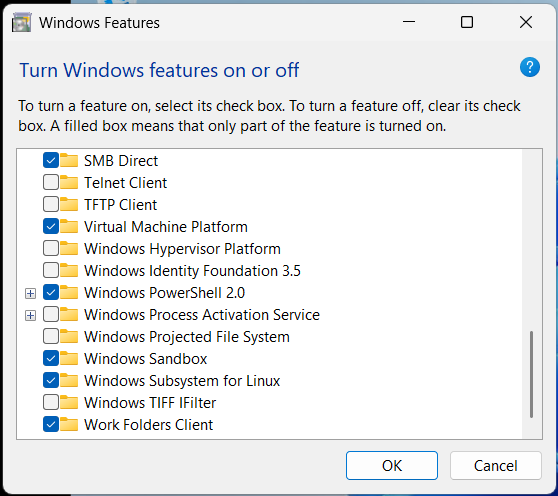Click the folder icon beside Windows PowerShell 2.0
Image resolution: width=558 pixels, height=496 pixels.
click(x=69, y=292)
